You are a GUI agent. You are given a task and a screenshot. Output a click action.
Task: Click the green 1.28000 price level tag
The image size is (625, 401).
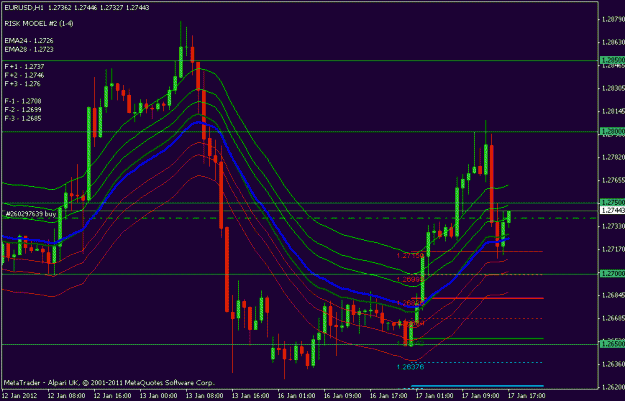coord(612,131)
